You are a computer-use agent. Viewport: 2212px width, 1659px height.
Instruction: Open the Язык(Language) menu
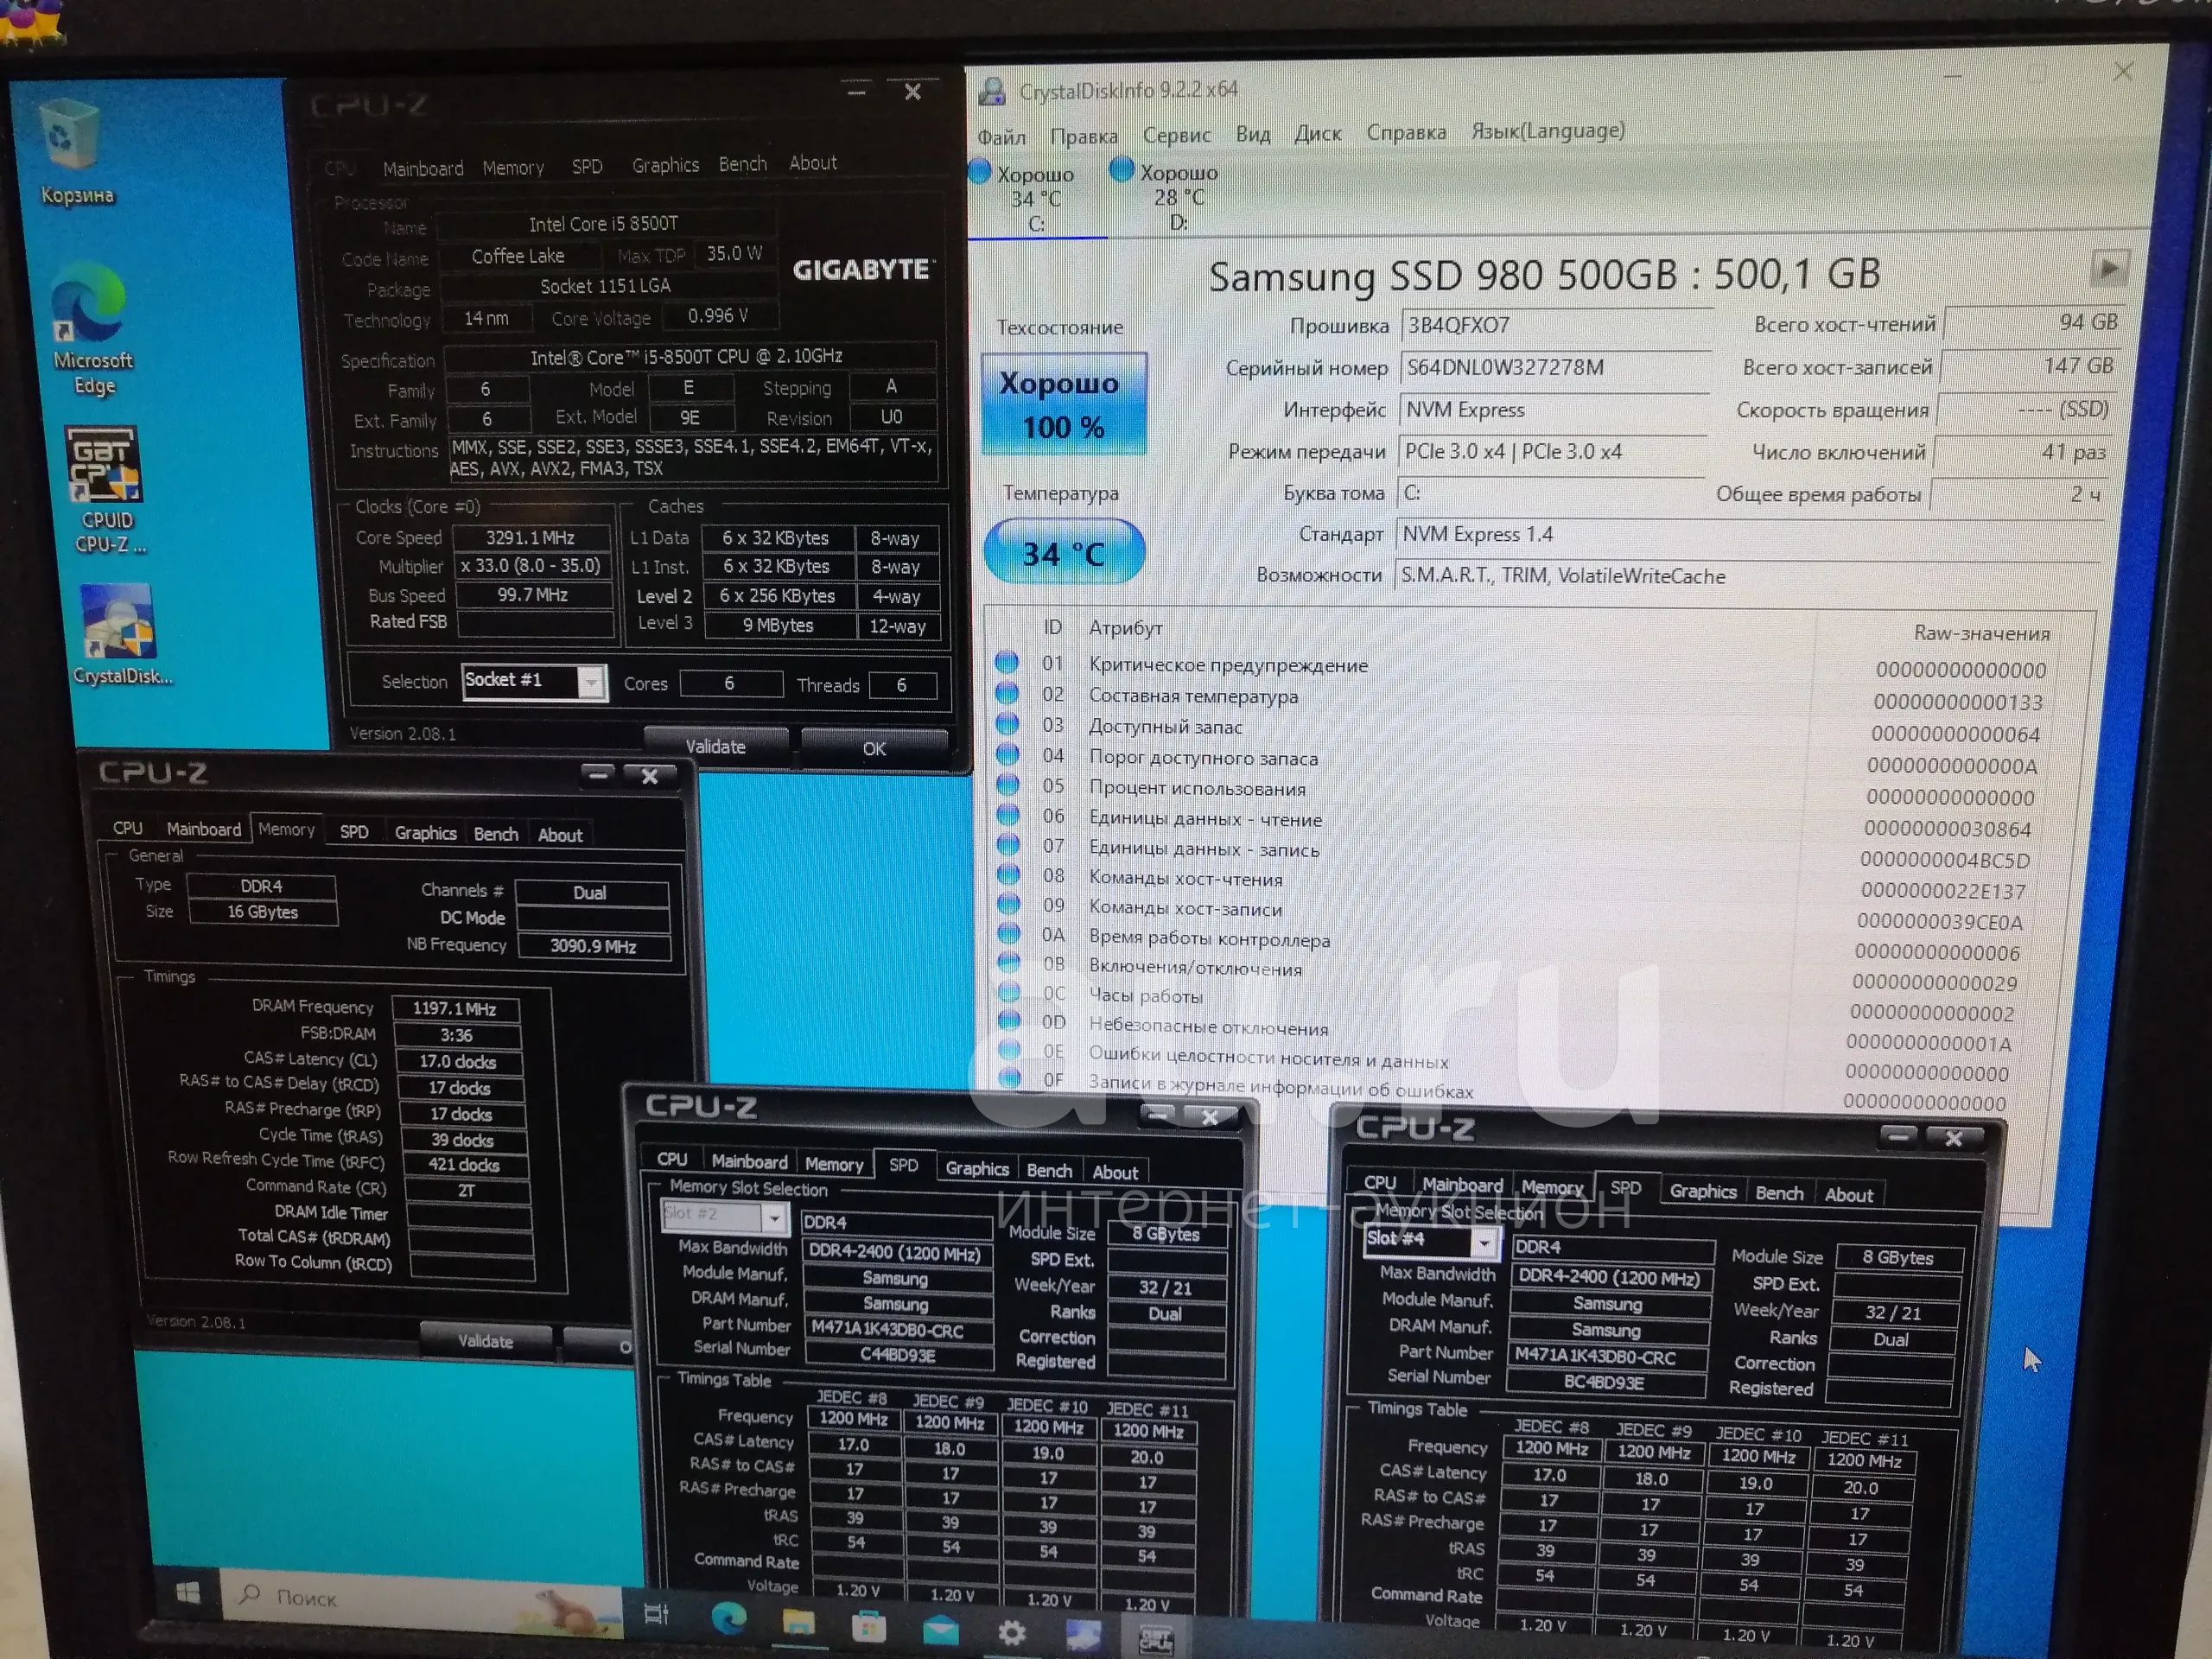point(1547,131)
